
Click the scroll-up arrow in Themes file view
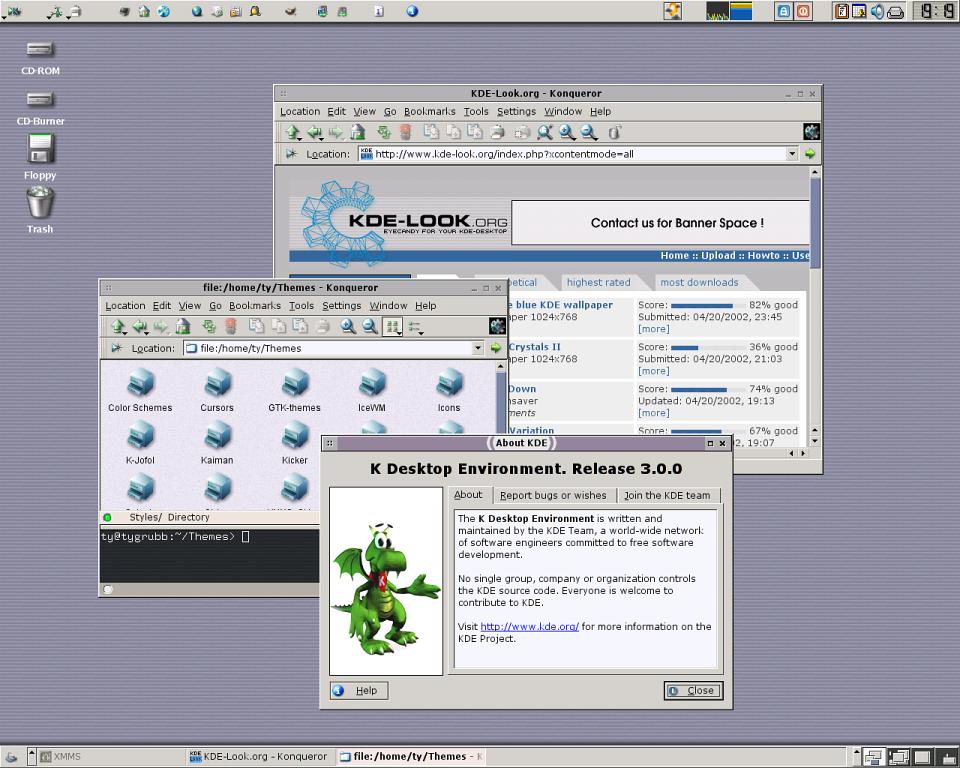[501, 367]
